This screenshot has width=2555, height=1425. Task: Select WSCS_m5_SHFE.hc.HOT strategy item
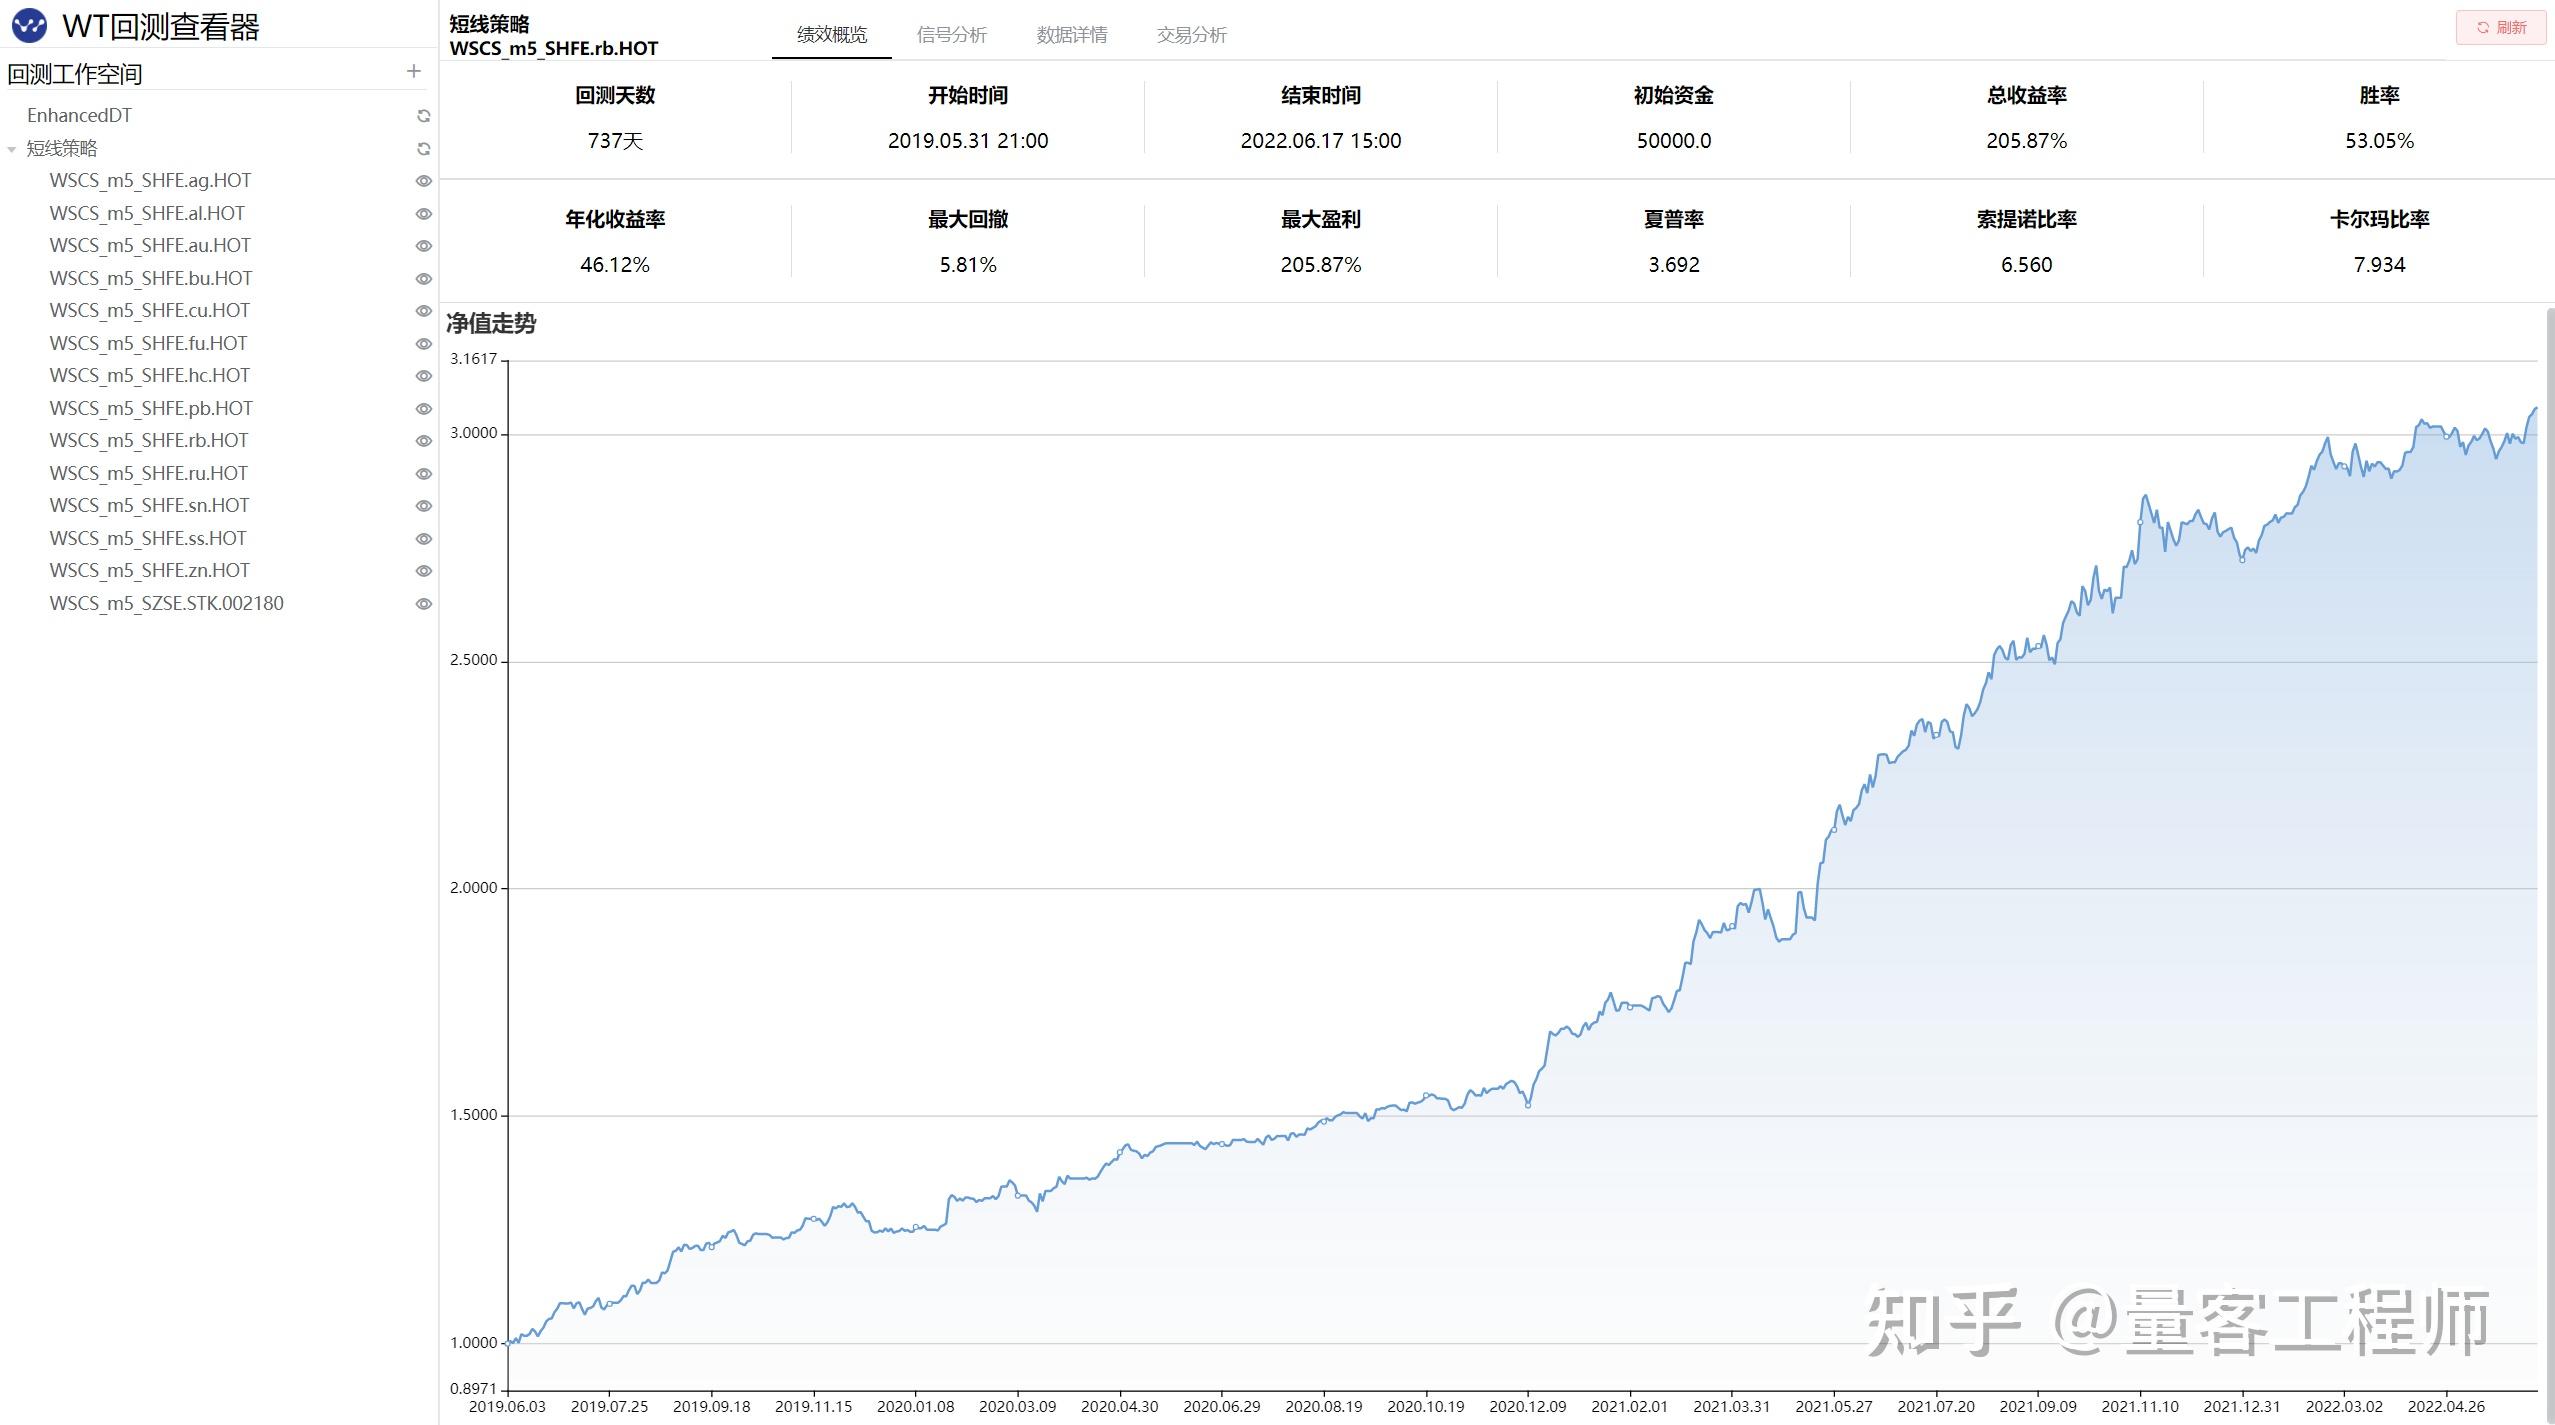(150, 376)
